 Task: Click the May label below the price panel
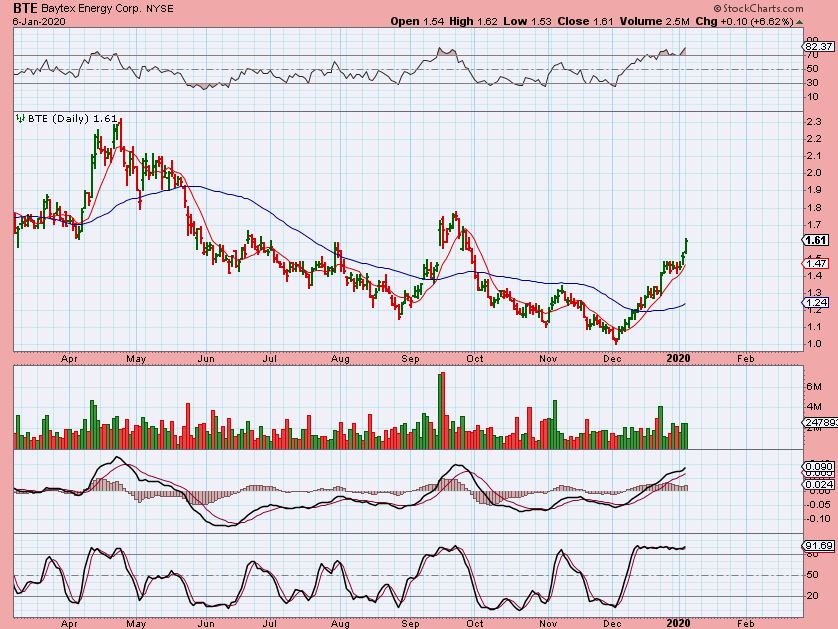click(136, 359)
